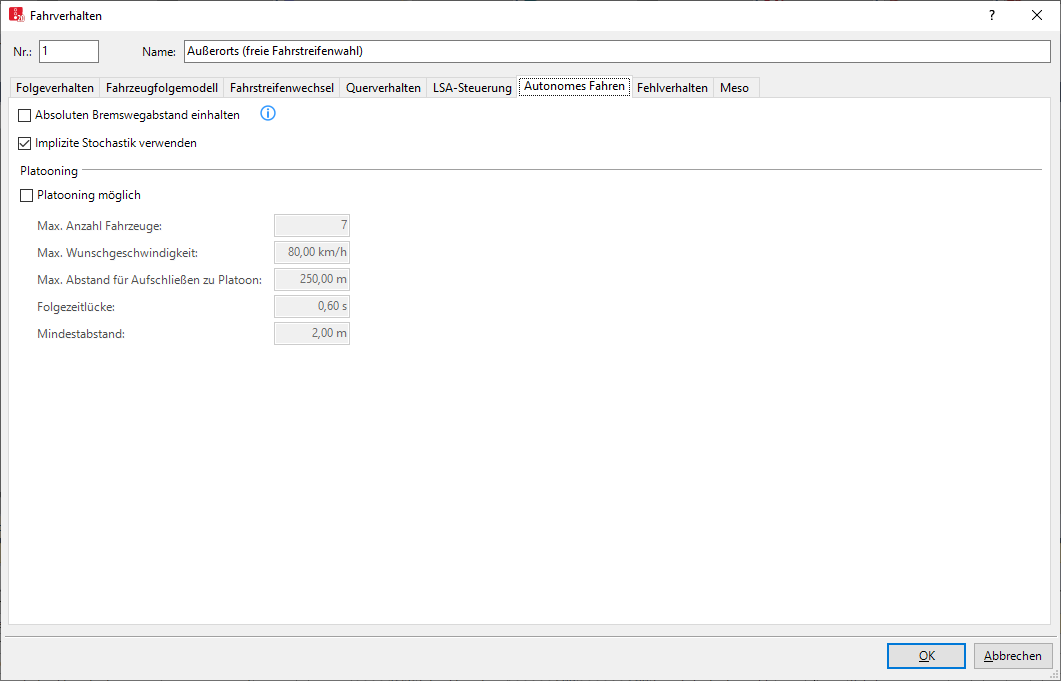Show the LSA-Steuerung tab
The image size is (1061, 681).
click(x=472, y=88)
